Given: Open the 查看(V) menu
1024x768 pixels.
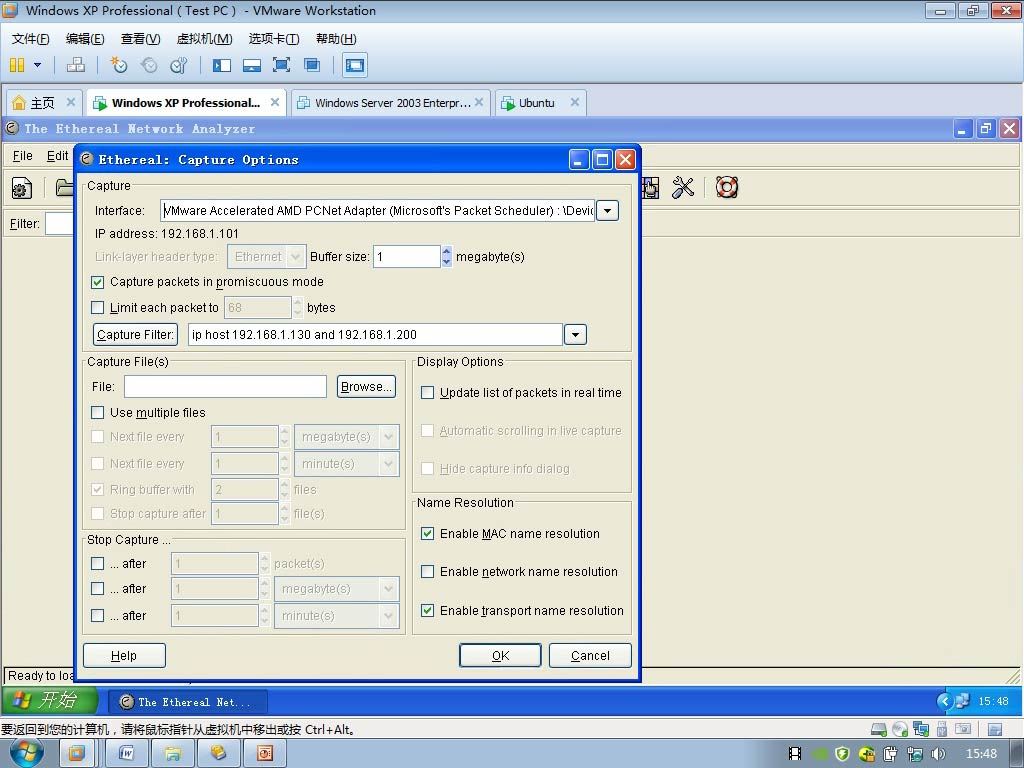Looking at the screenshot, I should pos(140,39).
